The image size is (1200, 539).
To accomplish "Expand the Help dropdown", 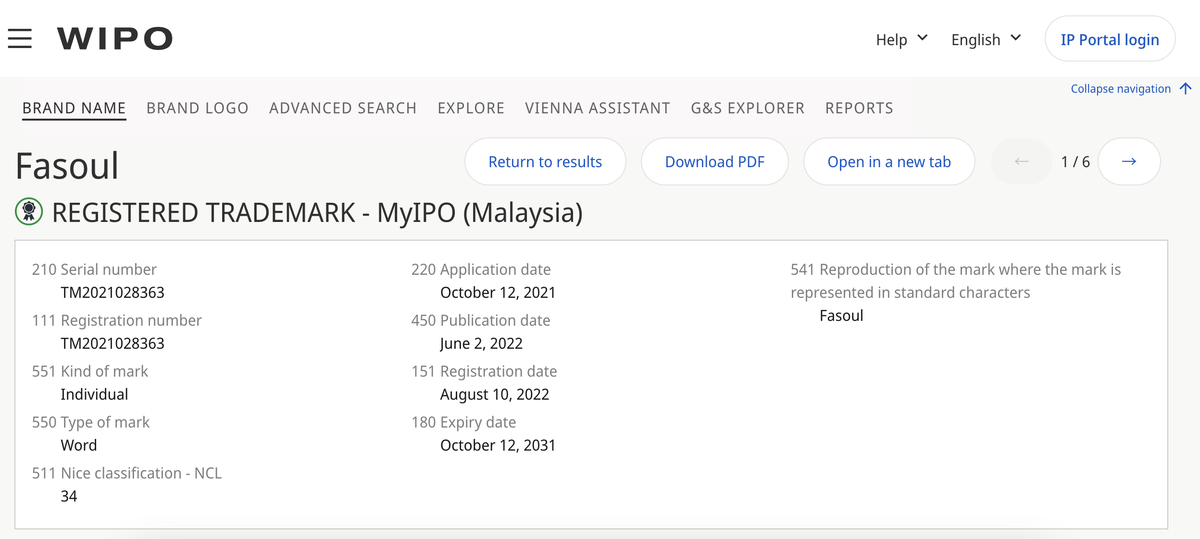I will [x=901, y=39].
